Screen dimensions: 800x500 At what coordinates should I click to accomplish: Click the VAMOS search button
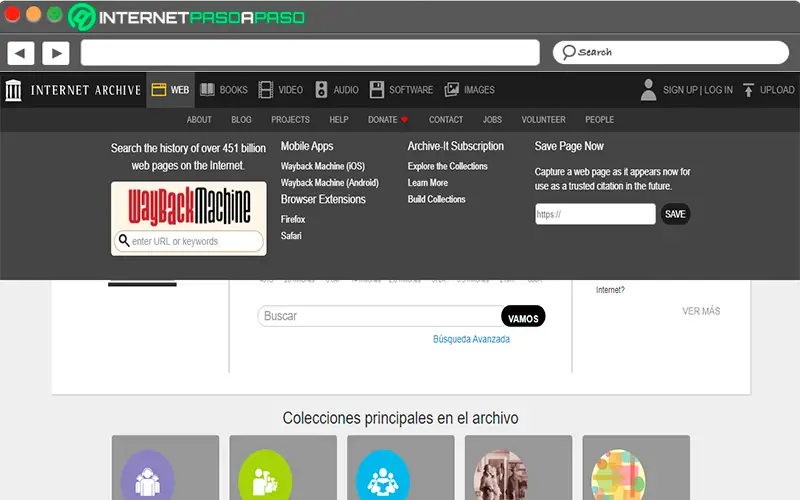click(x=523, y=316)
